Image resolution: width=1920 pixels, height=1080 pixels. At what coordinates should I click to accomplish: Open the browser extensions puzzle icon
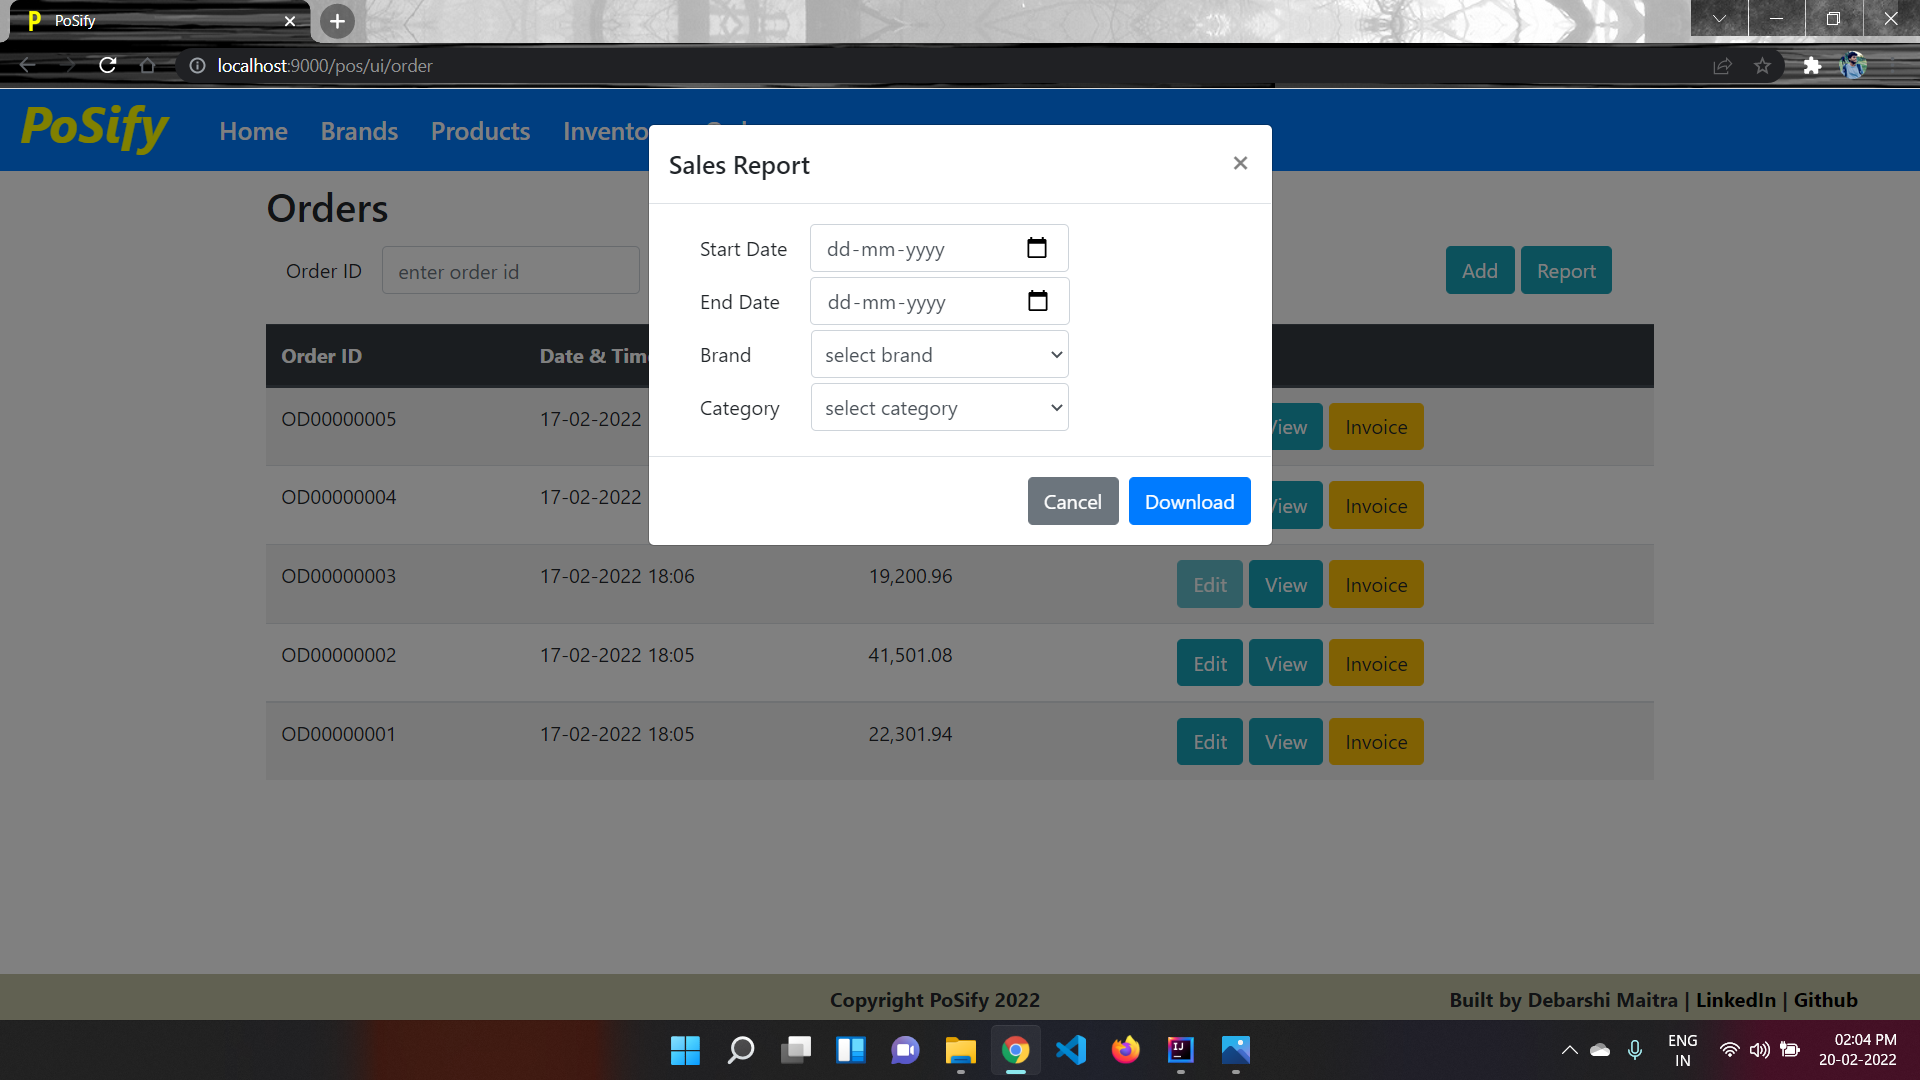1812,66
